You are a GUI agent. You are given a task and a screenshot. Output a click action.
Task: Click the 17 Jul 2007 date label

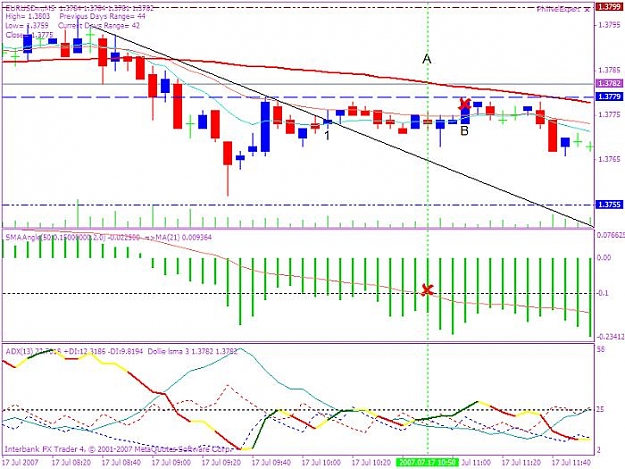(20, 463)
